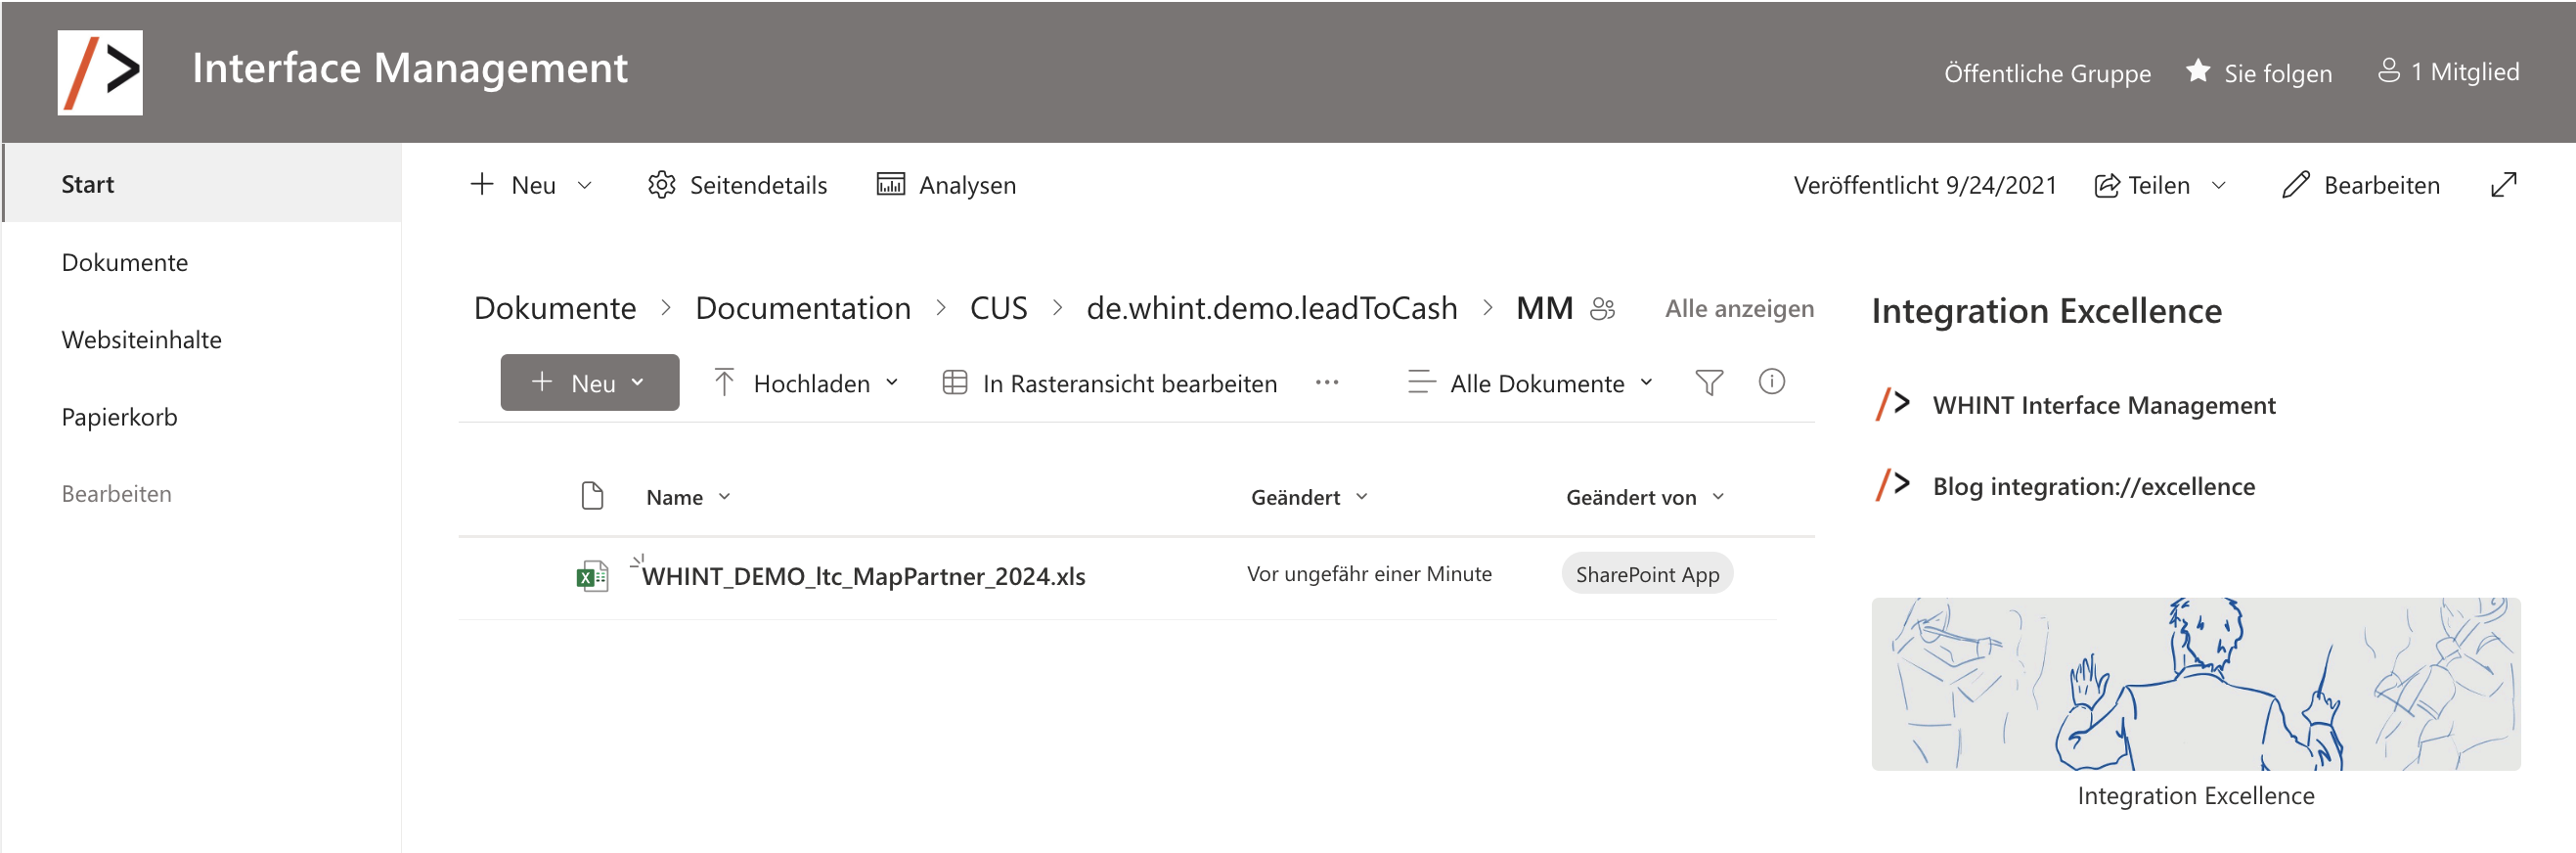
Task: Click the Interface Management site title
Action: [x=409, y=68]
